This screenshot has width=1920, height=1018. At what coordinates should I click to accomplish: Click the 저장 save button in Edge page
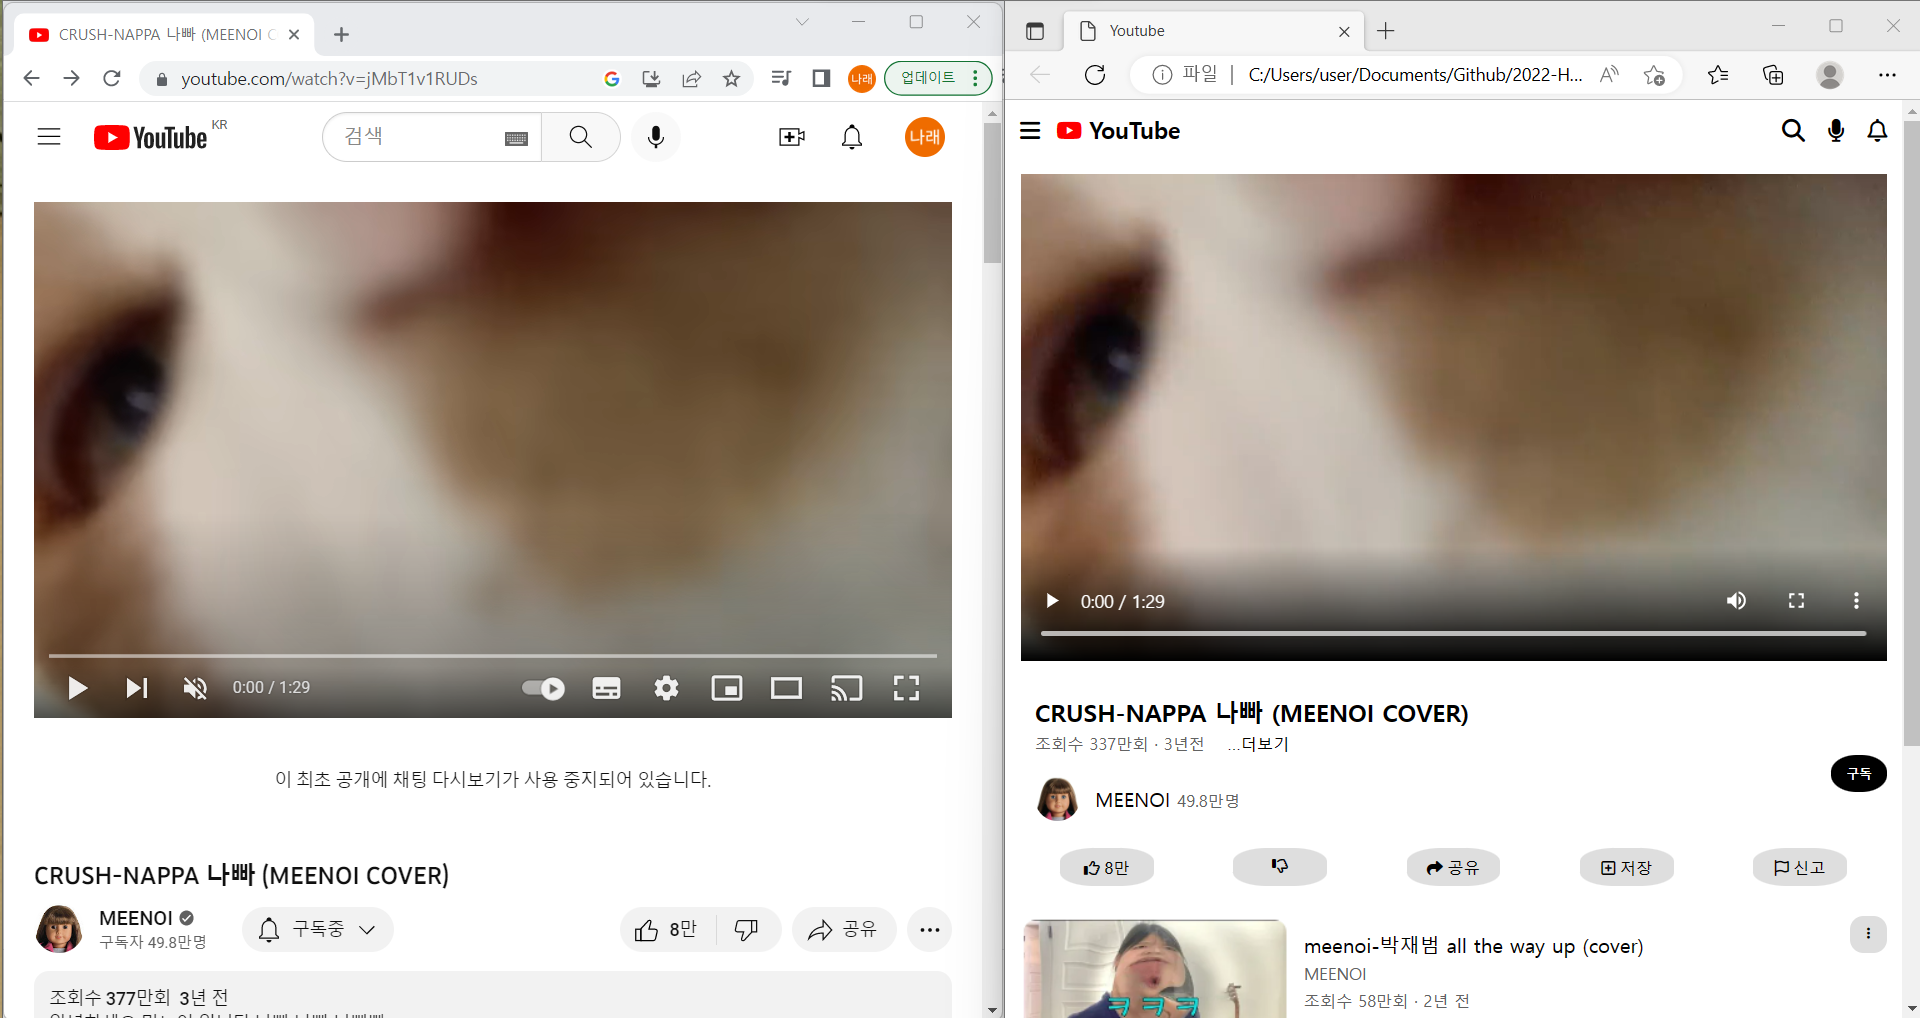(x=1626, y=867)
